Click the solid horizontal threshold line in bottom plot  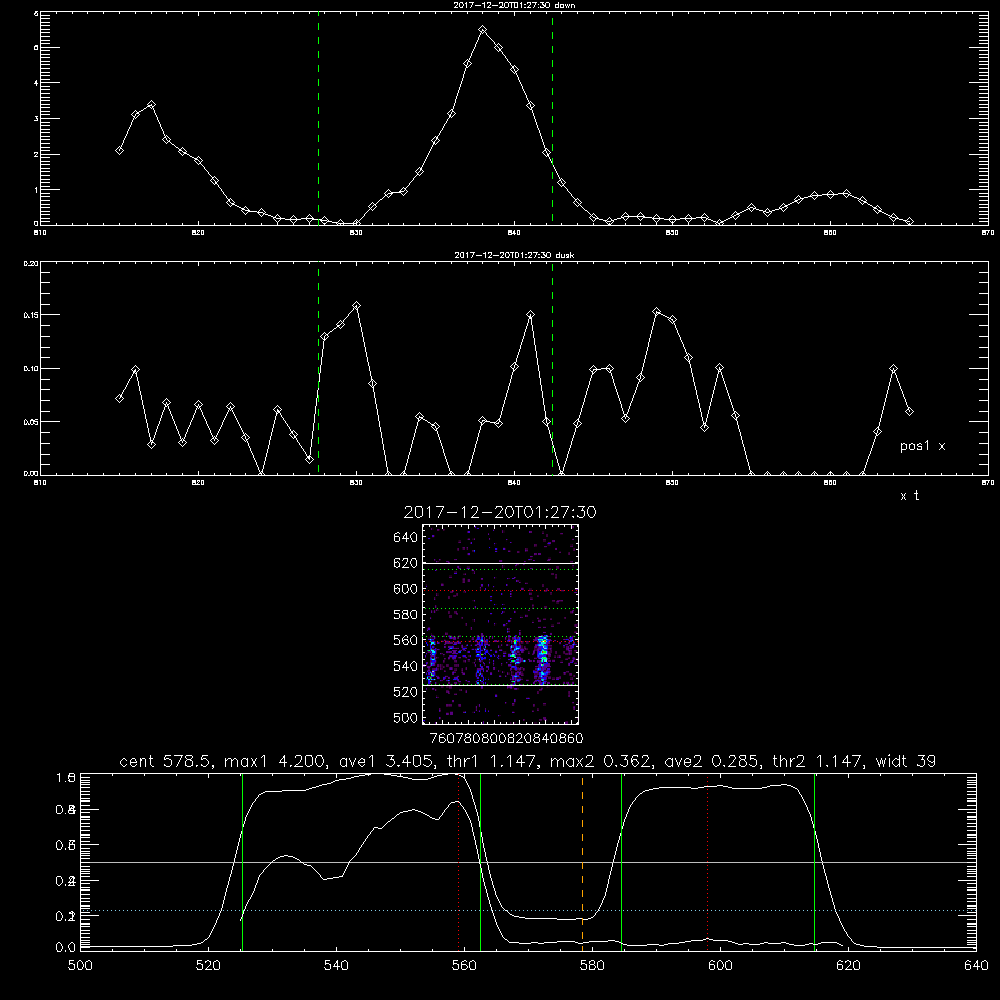(x=528, y=862)
